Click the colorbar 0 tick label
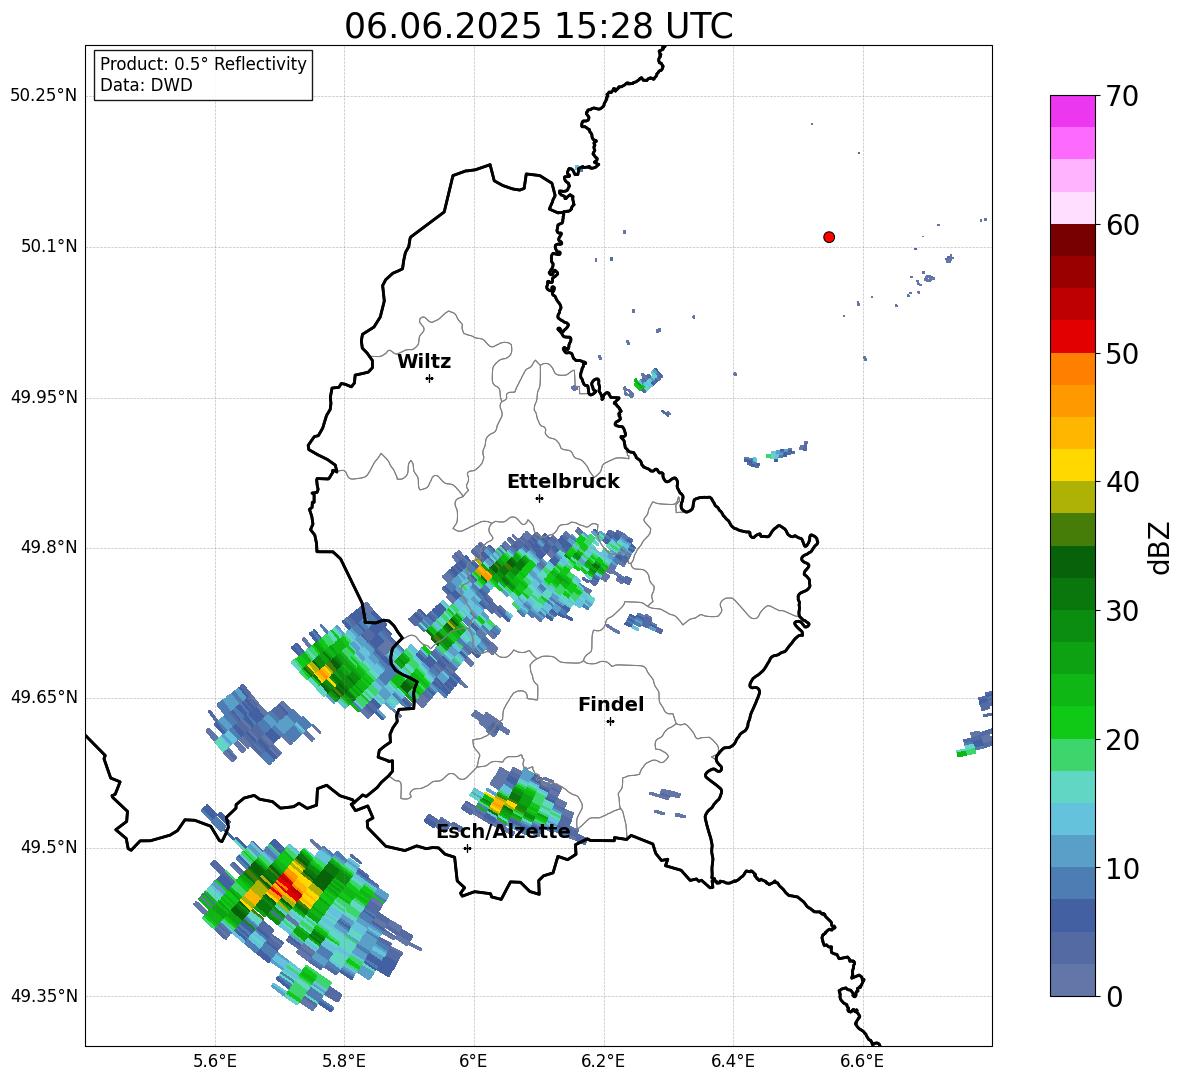 click(x=1114, y=996)
